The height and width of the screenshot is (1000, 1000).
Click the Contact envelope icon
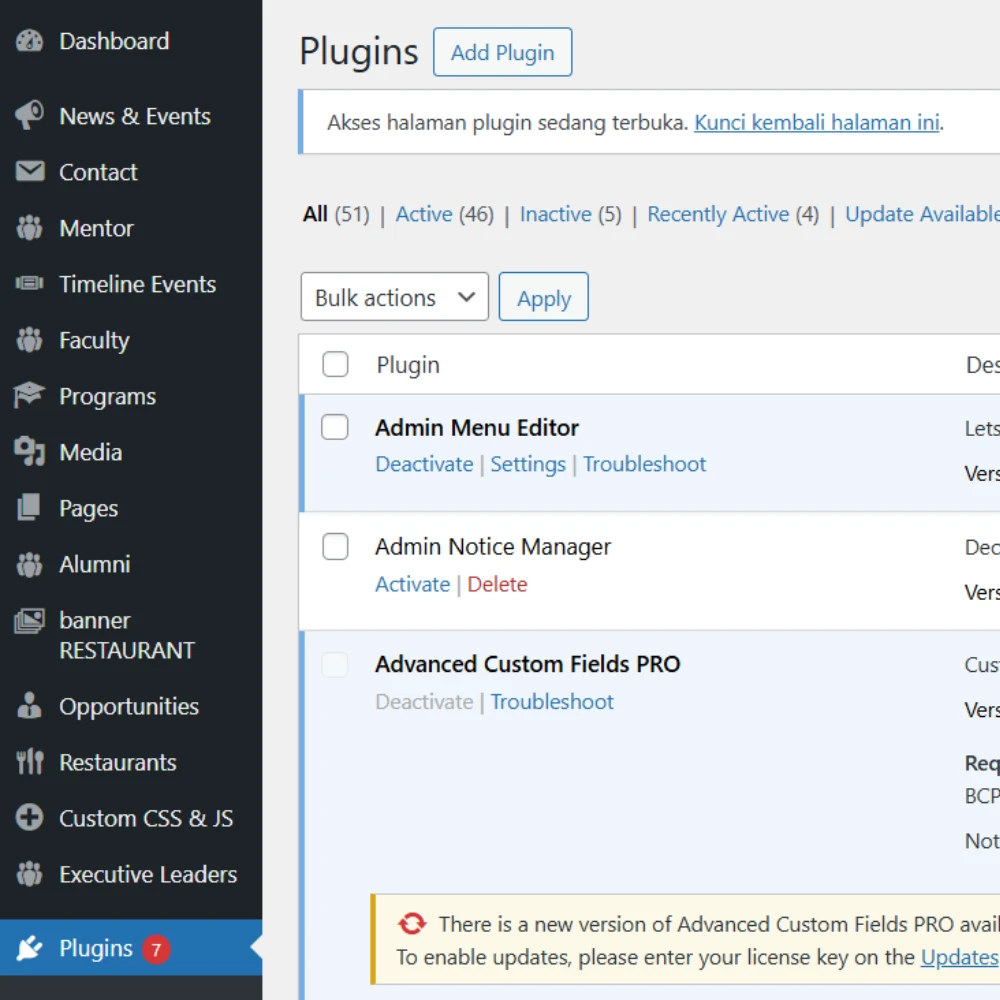[30, 172]
